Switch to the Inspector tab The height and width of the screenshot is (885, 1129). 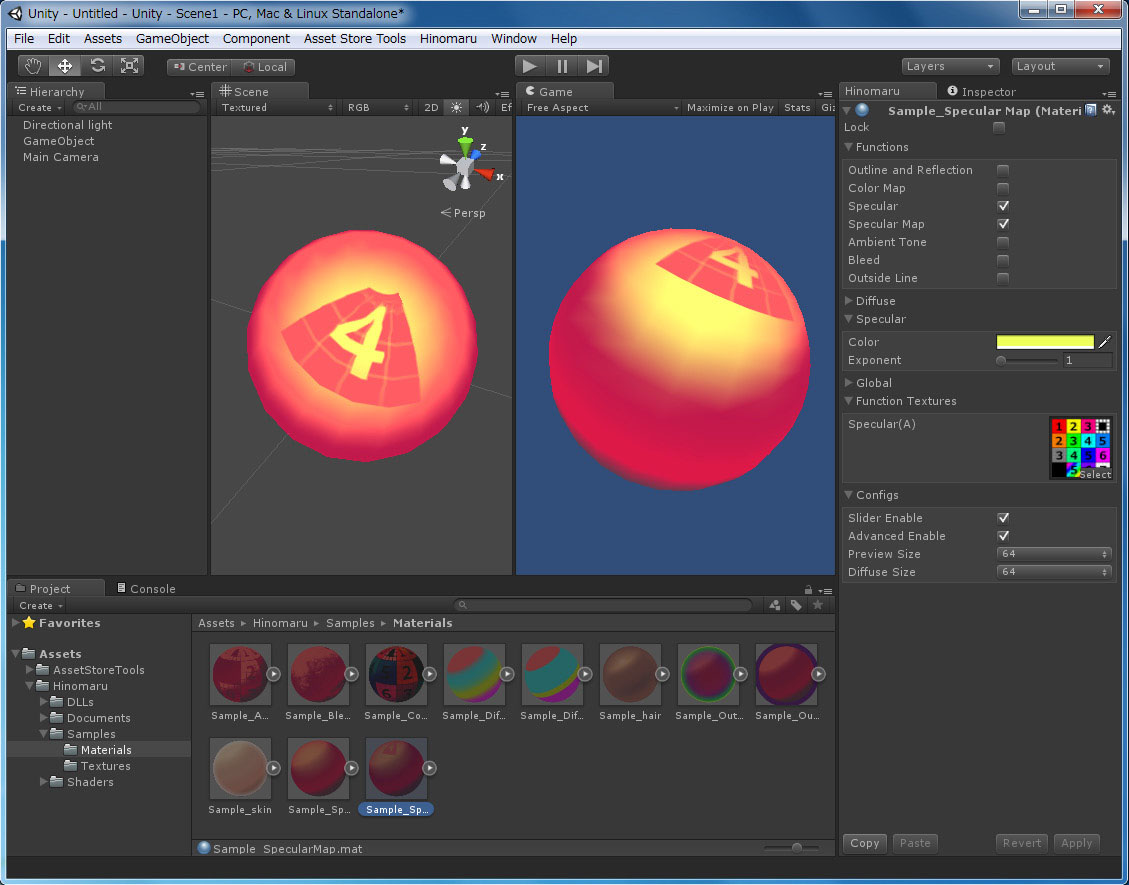point(981,91)
